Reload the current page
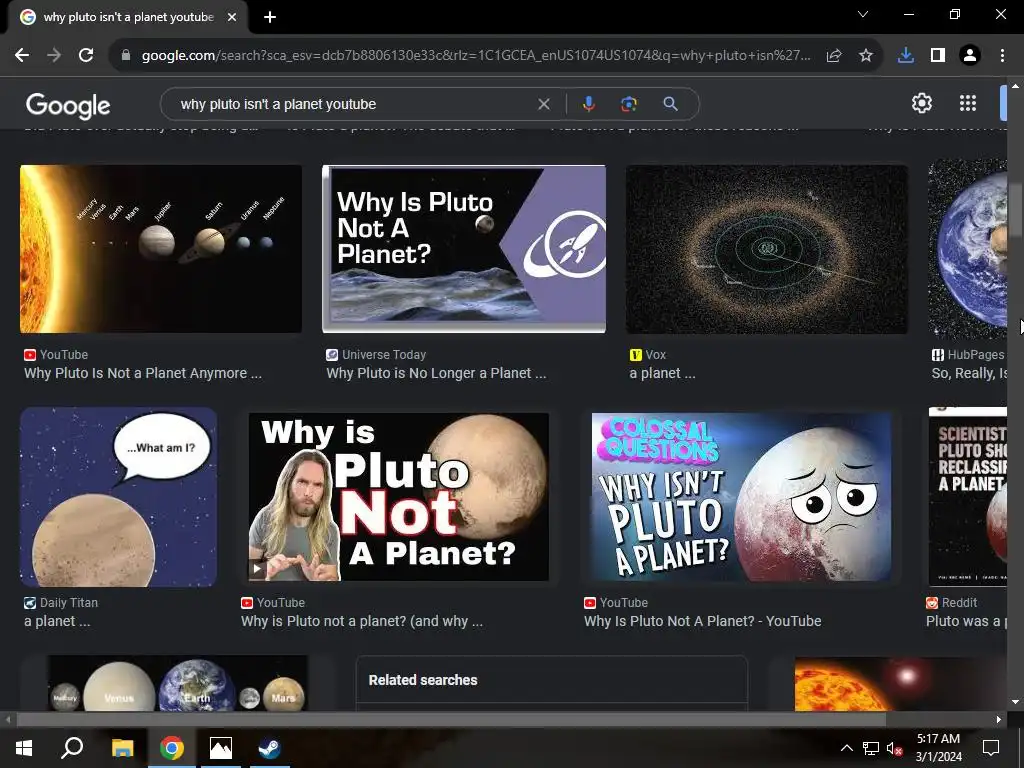 tap(86, 56)
